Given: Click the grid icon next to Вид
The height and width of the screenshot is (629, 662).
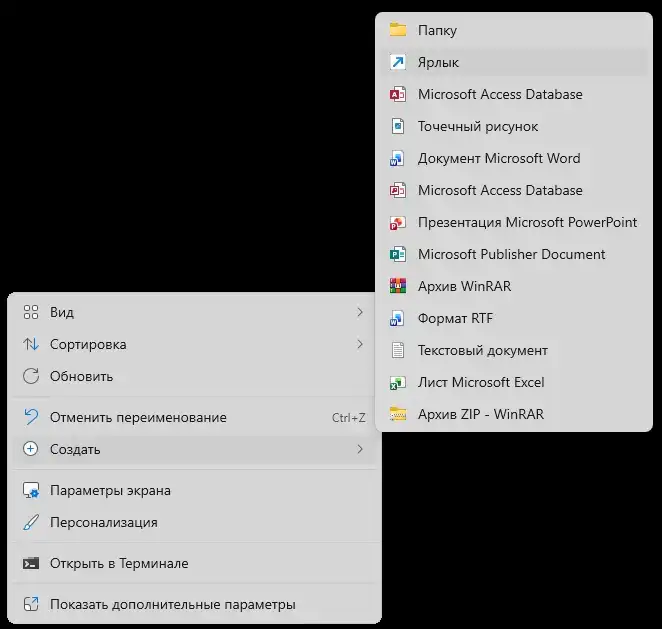Looking at the screenshot, I should tap(31, 312).
